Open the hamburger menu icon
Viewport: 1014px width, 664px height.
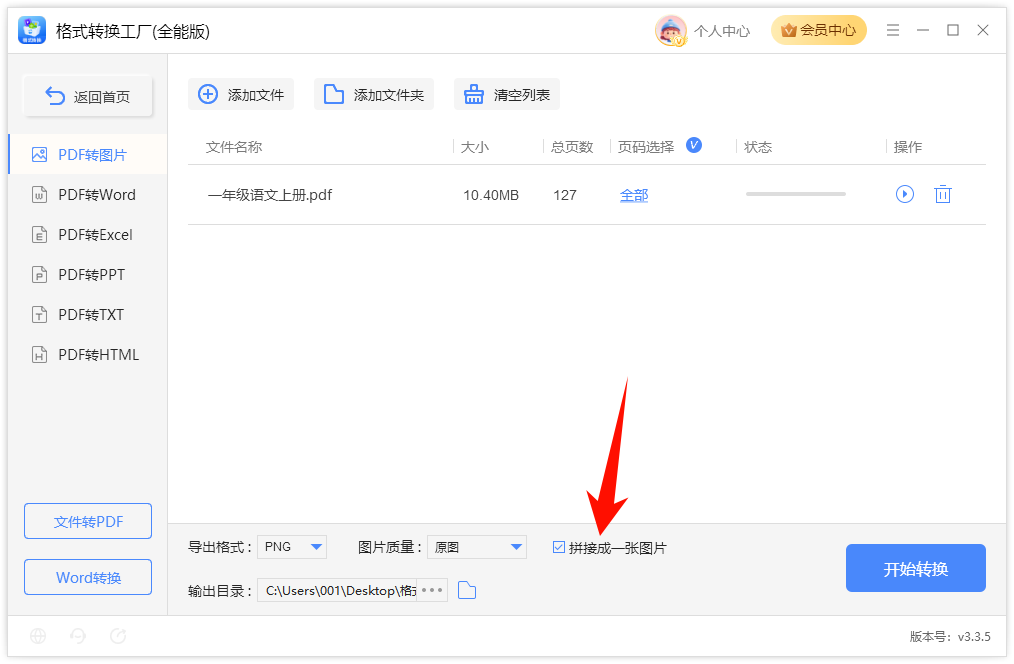(x=892, y=30)
